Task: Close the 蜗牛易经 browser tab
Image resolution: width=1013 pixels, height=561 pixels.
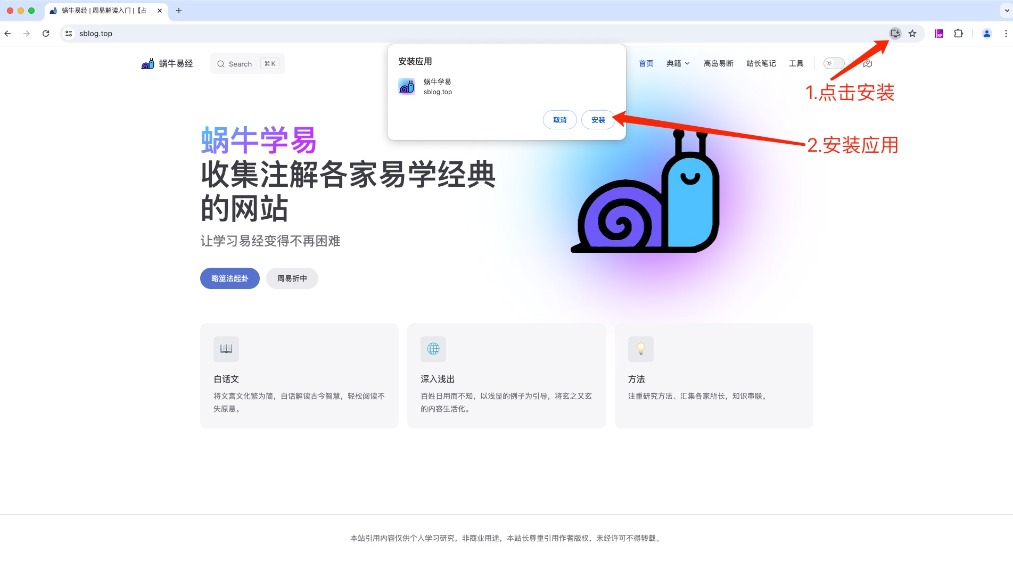Action: coord(160,10)
